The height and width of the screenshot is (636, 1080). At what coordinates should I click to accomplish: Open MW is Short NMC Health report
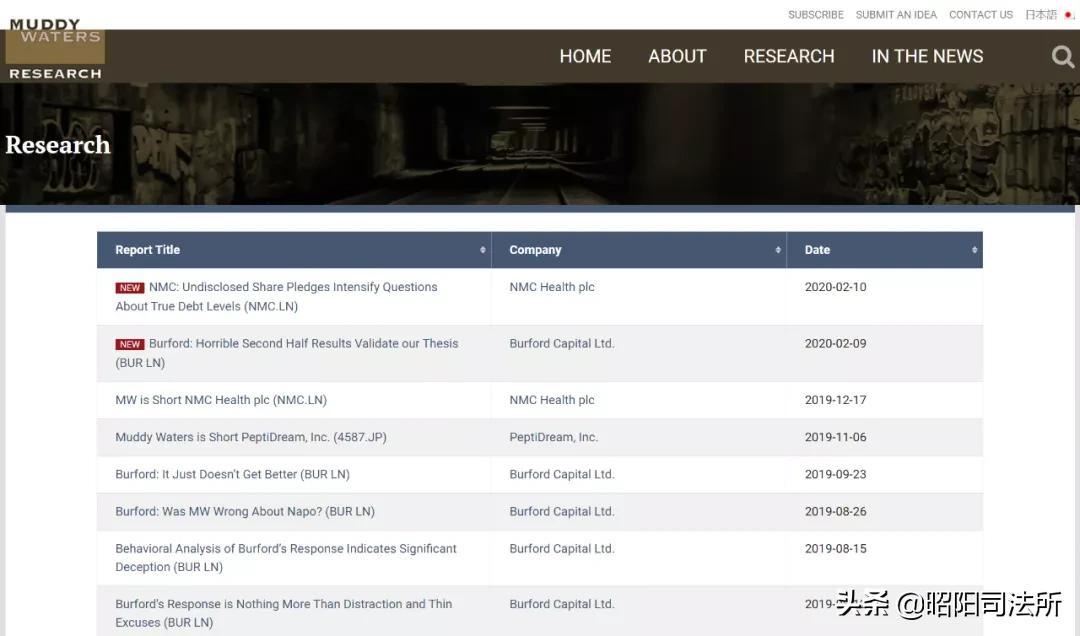[x=221, y=400]
